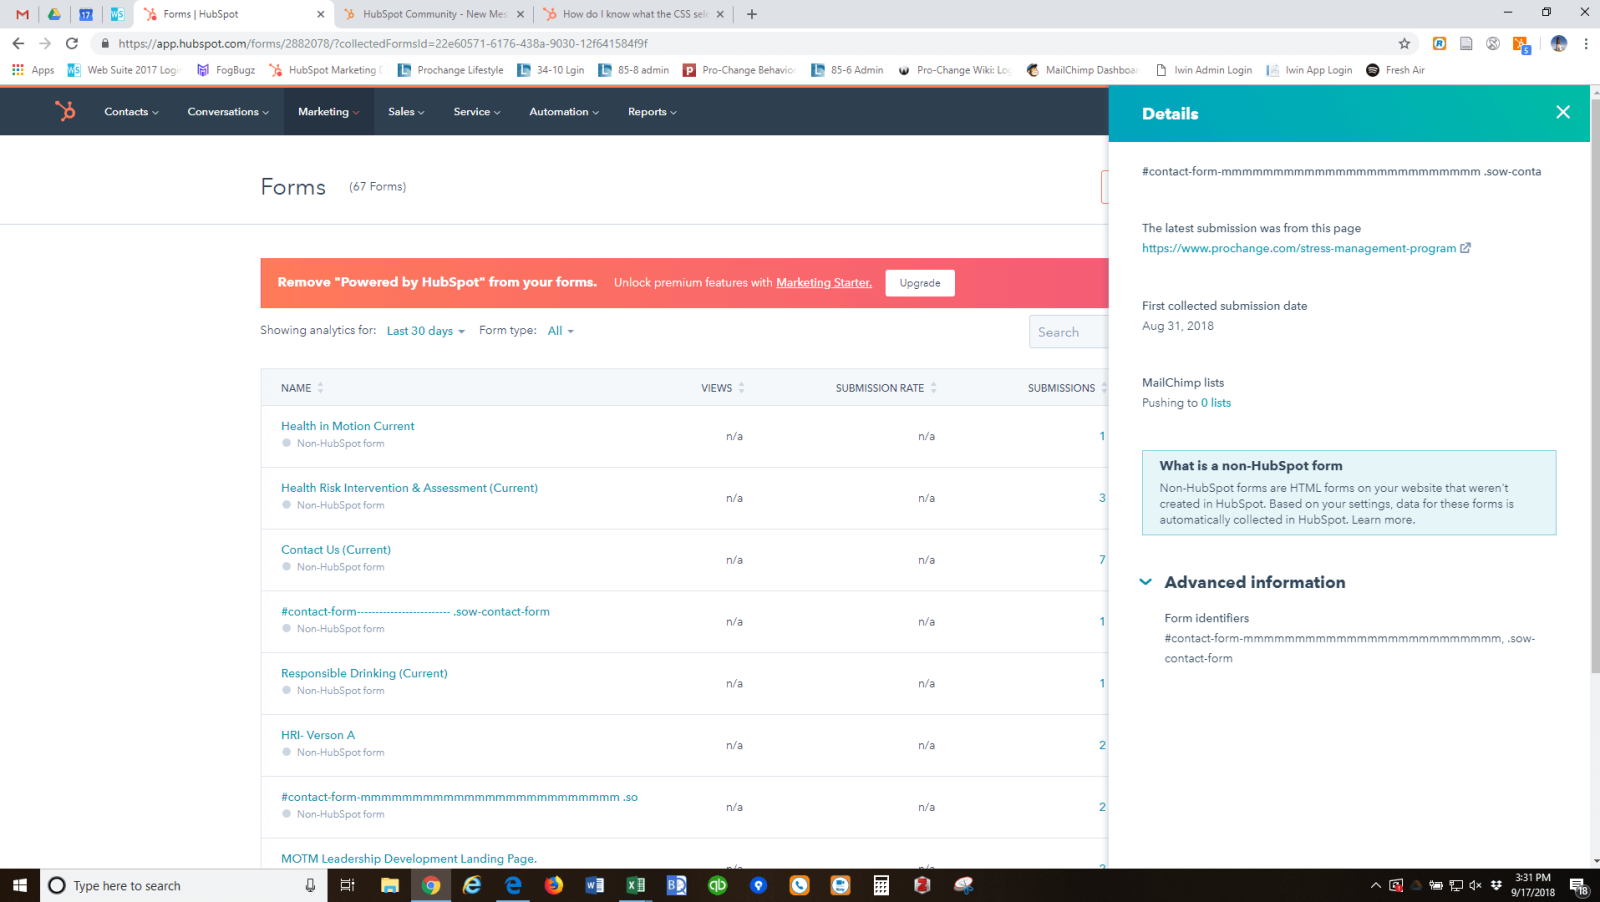Close the Details panel
The width and height of the screenshot is (1600, 902).
click(x=1562, y=112)
